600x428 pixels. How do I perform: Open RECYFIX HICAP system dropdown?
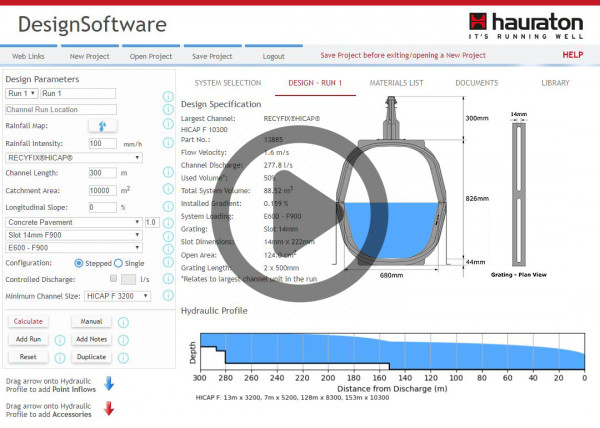tap(74, 158)
